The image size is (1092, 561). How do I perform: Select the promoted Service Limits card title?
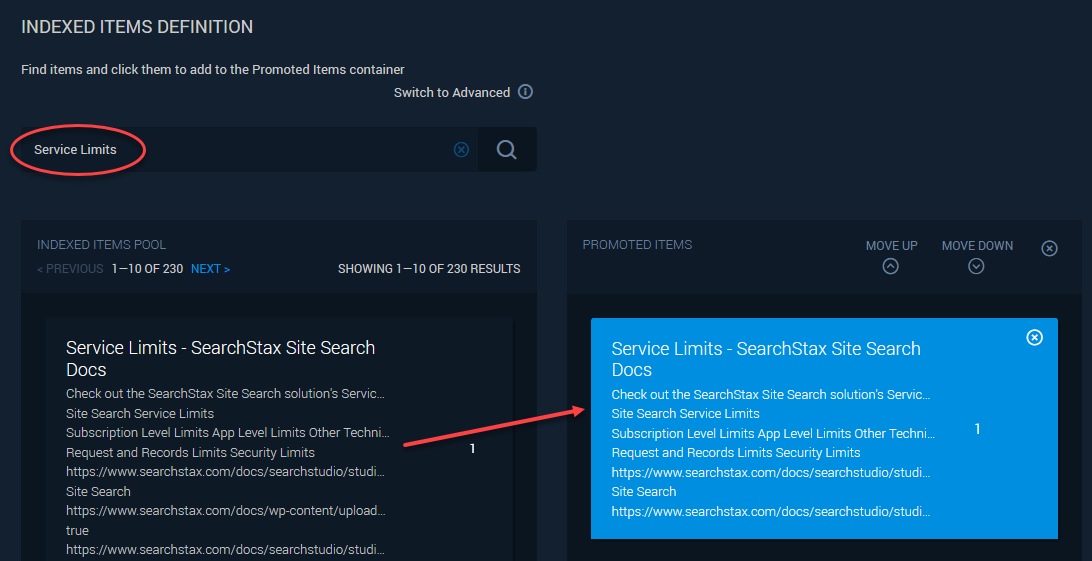[x=766, y=358]
